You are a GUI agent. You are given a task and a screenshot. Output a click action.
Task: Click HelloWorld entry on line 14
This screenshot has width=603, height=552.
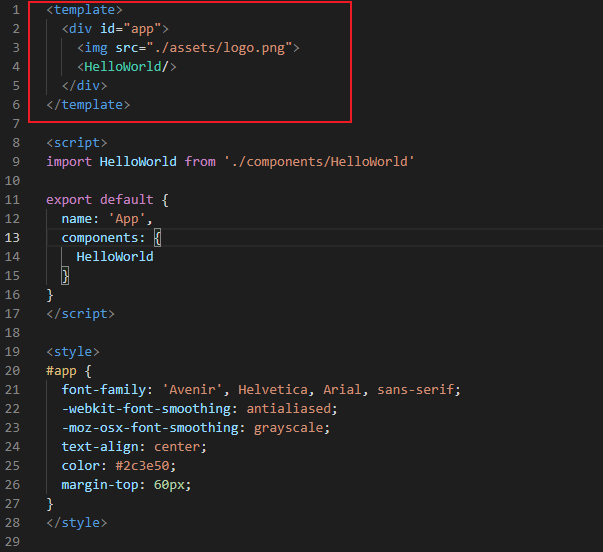(x=115, y=257)
